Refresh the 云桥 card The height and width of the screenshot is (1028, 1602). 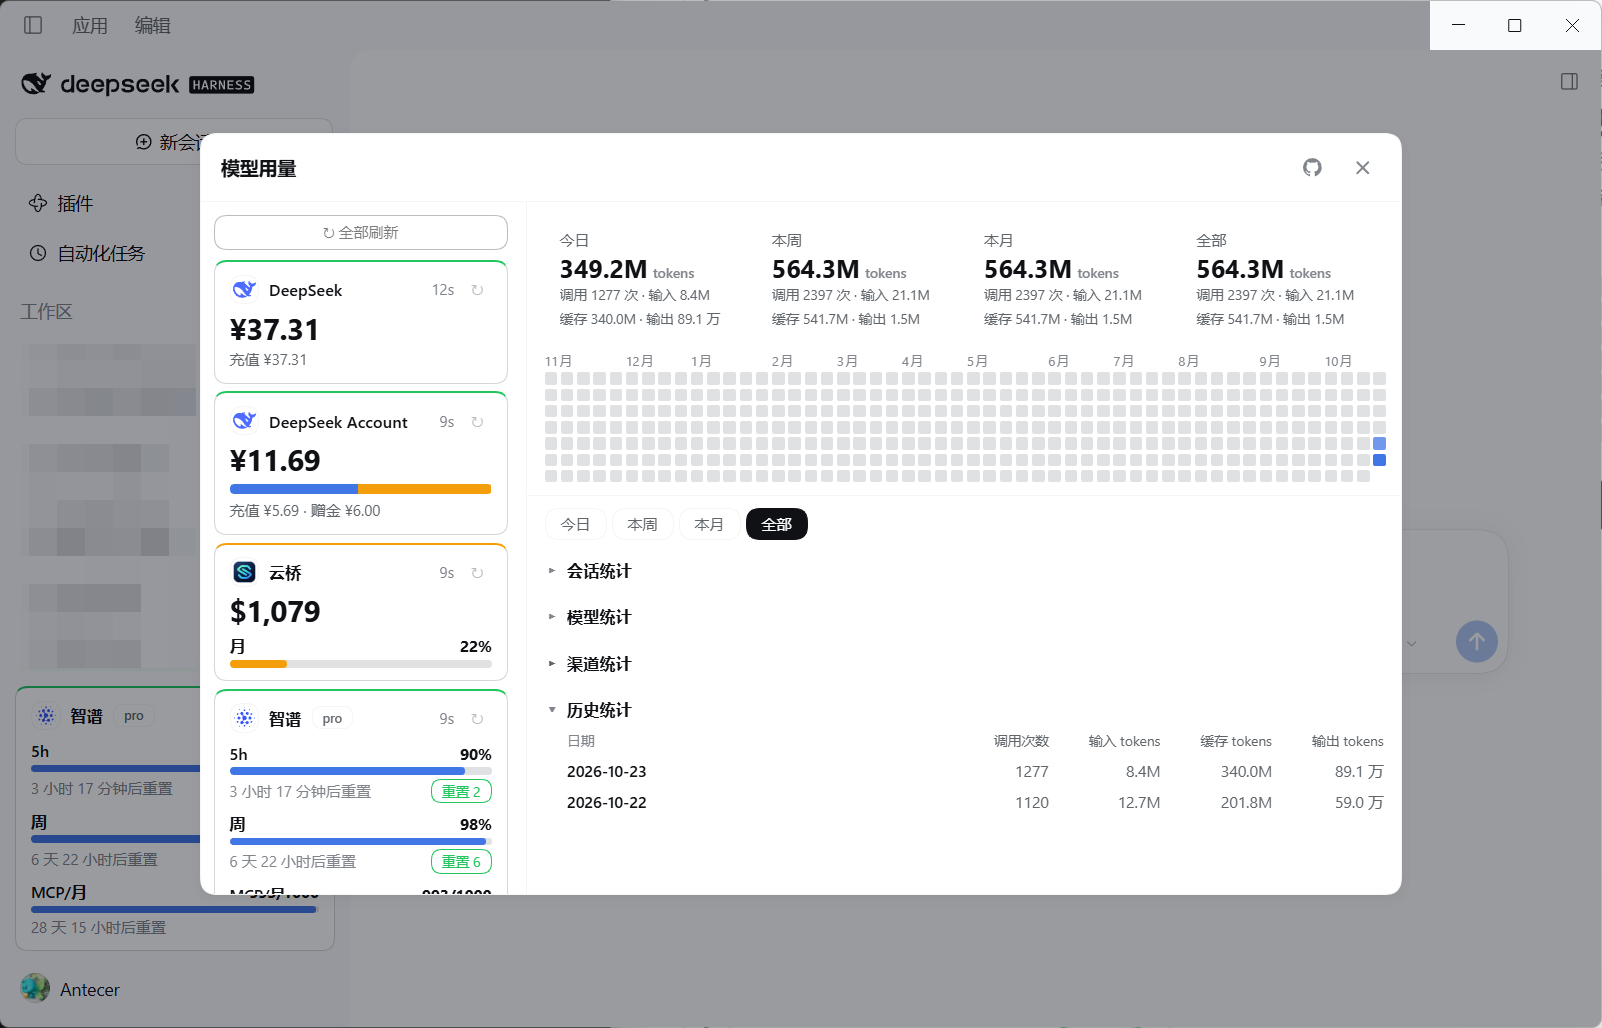pos(477,573)
